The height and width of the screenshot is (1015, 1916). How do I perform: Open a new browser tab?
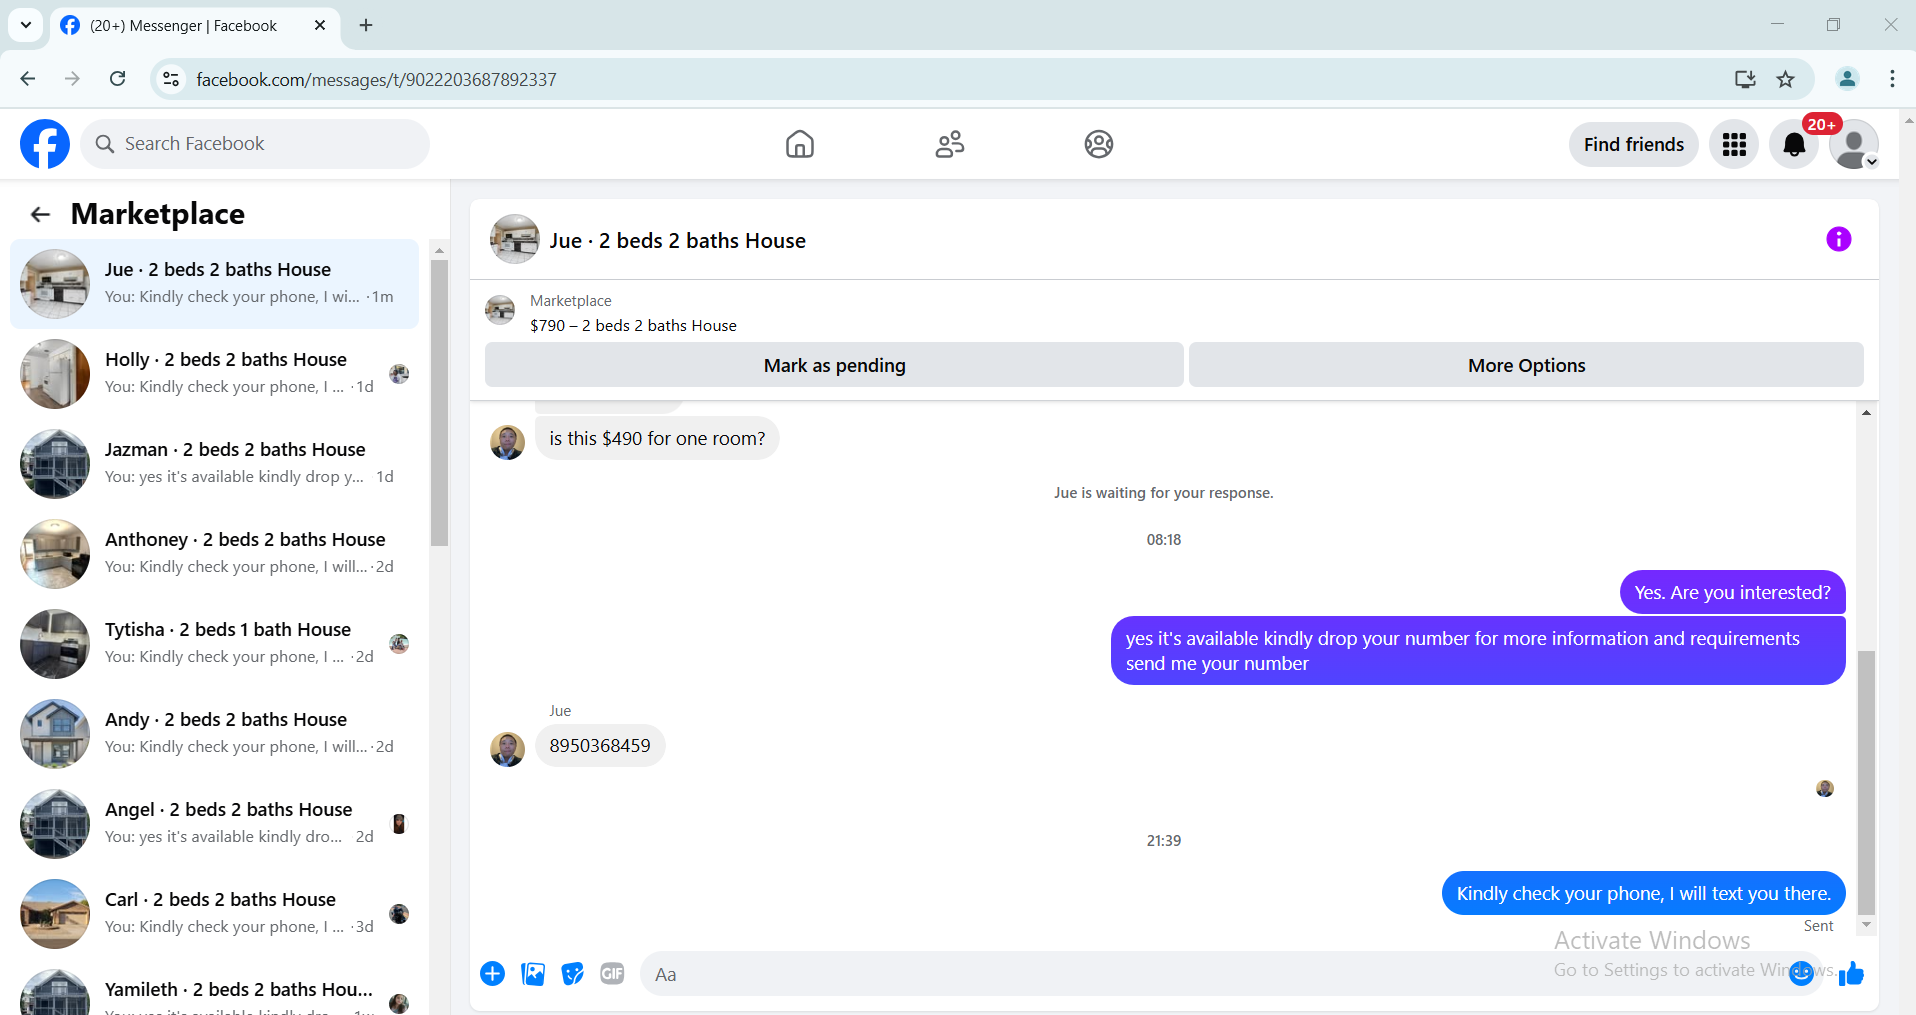pos(366,25)
